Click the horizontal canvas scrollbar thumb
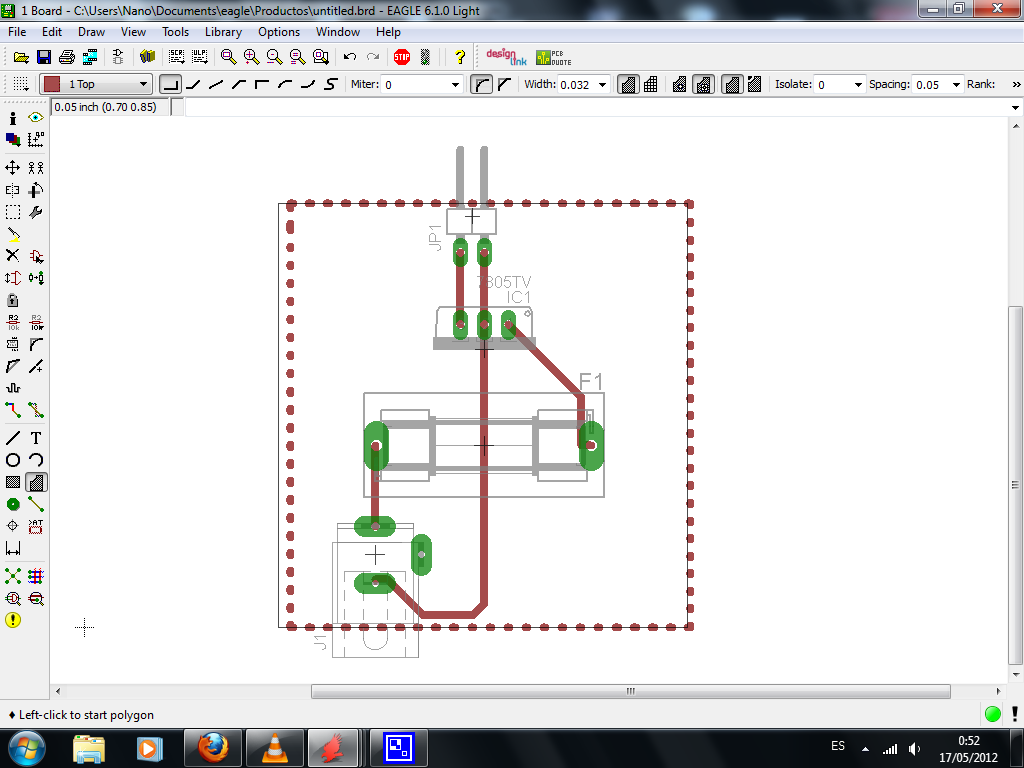The width and height of the screenshot is (1024, 768). click(x=630, y=691)
